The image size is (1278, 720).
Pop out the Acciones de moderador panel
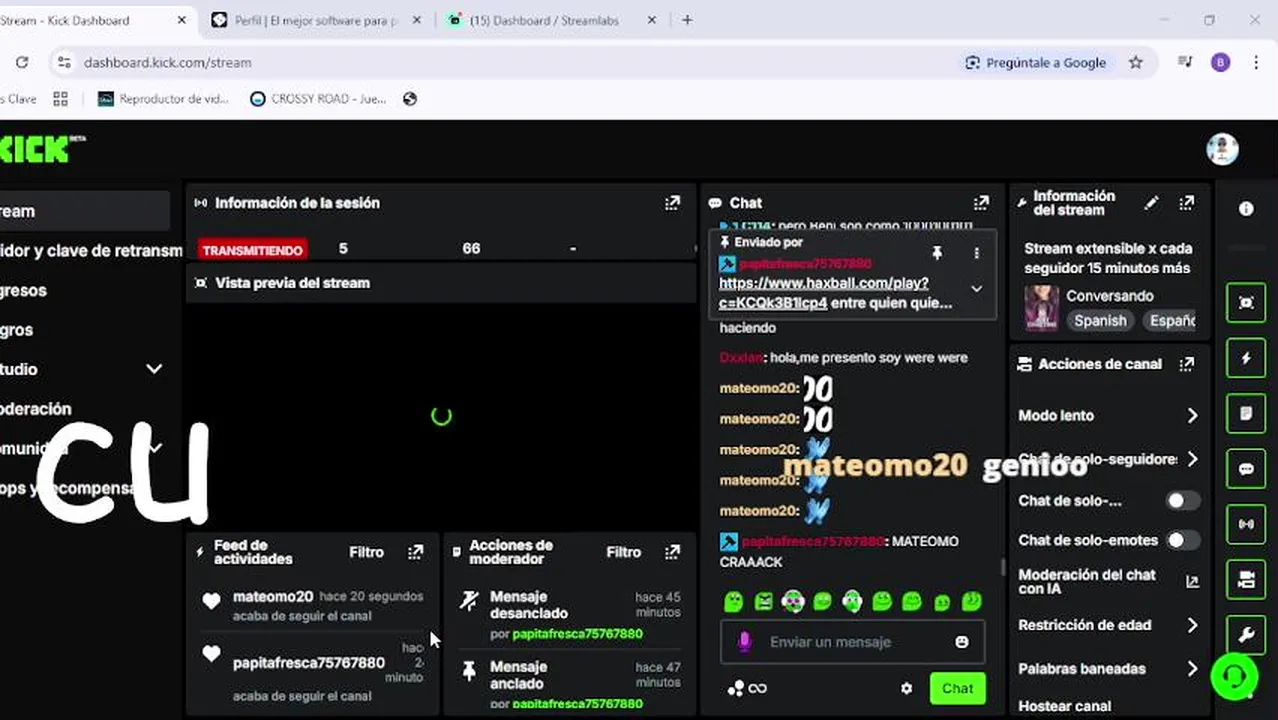click(x=672, y=552)
